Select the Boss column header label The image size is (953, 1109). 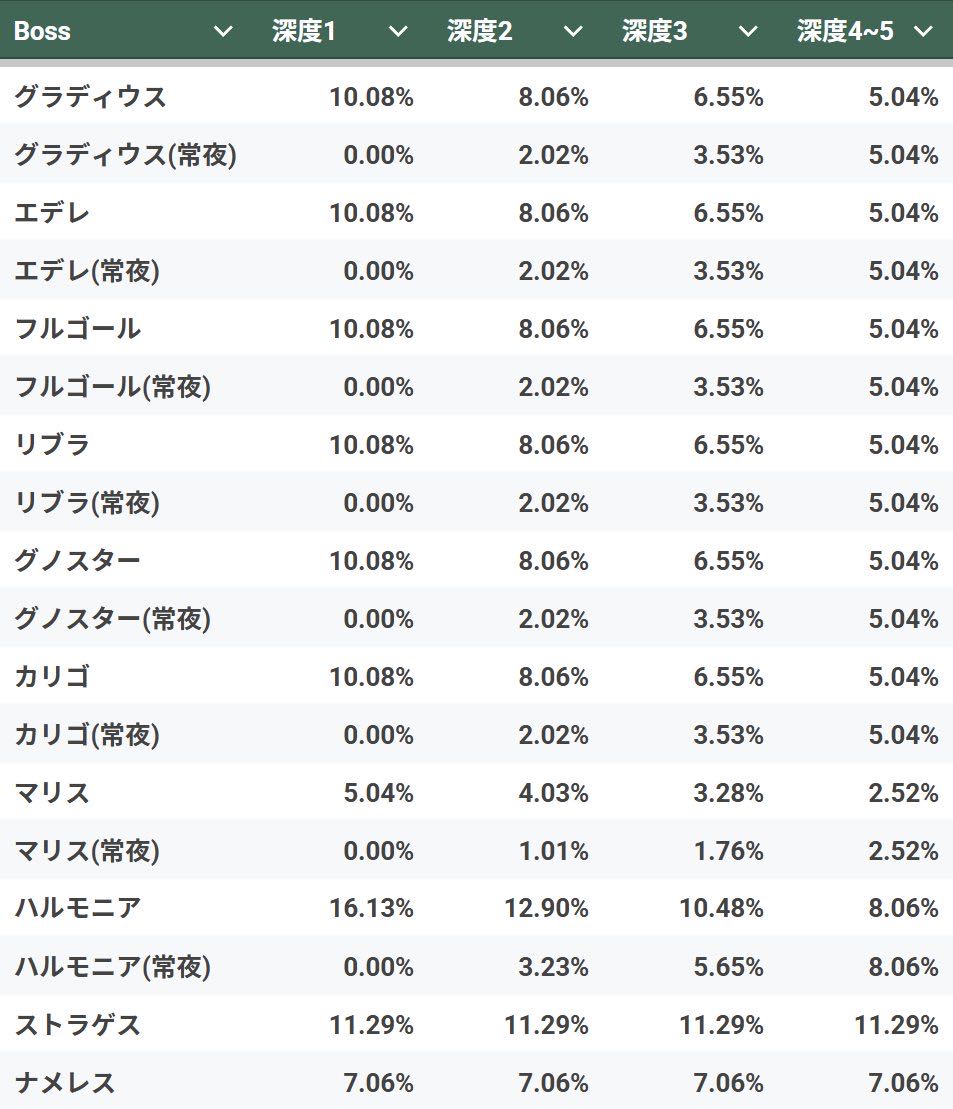pyautogui.click(x=42, y=31)
